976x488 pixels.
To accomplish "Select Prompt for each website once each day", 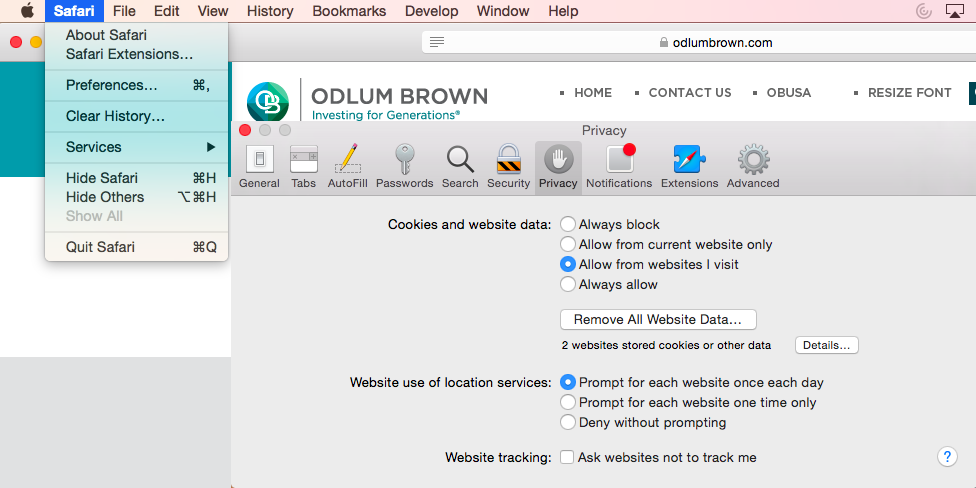I will [568, 382].
